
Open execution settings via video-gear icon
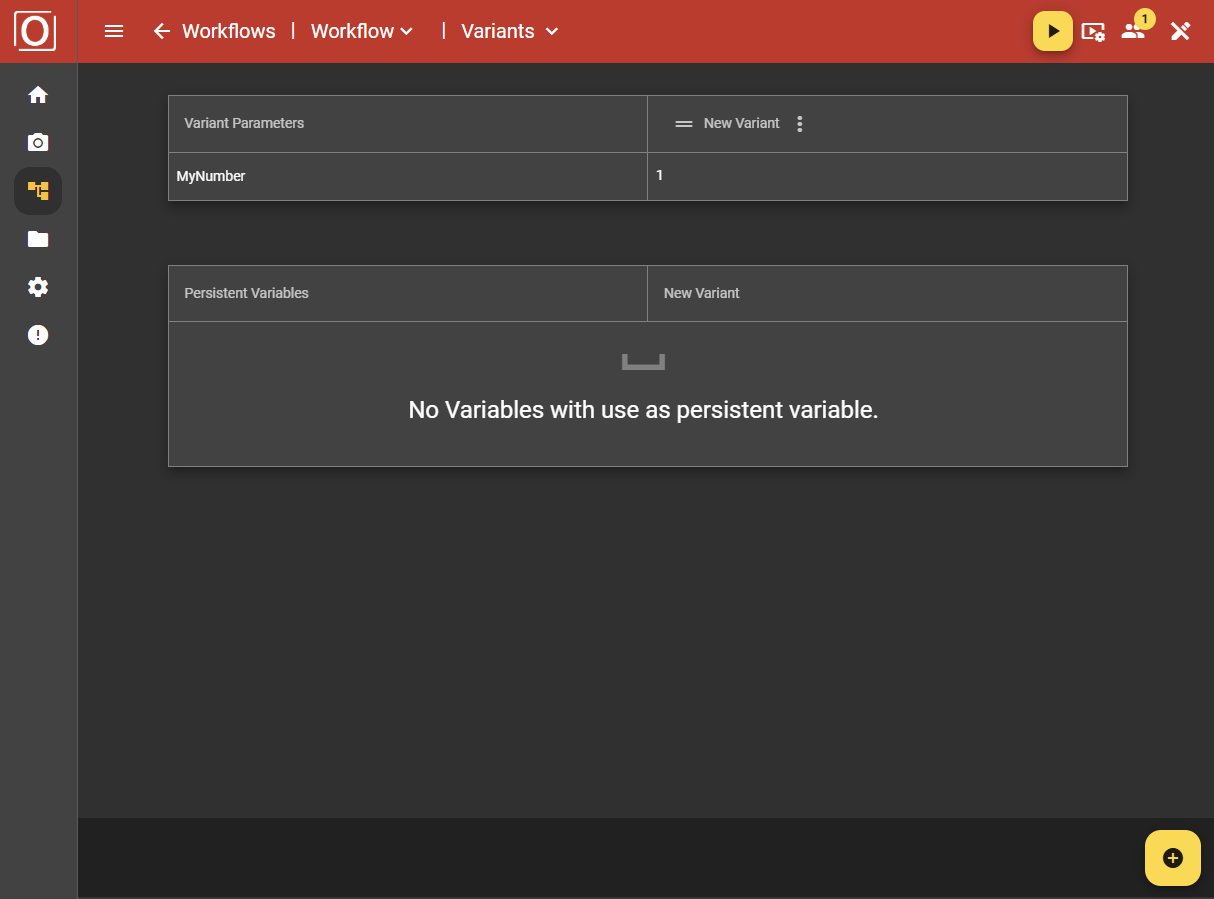coord(1094,32)
